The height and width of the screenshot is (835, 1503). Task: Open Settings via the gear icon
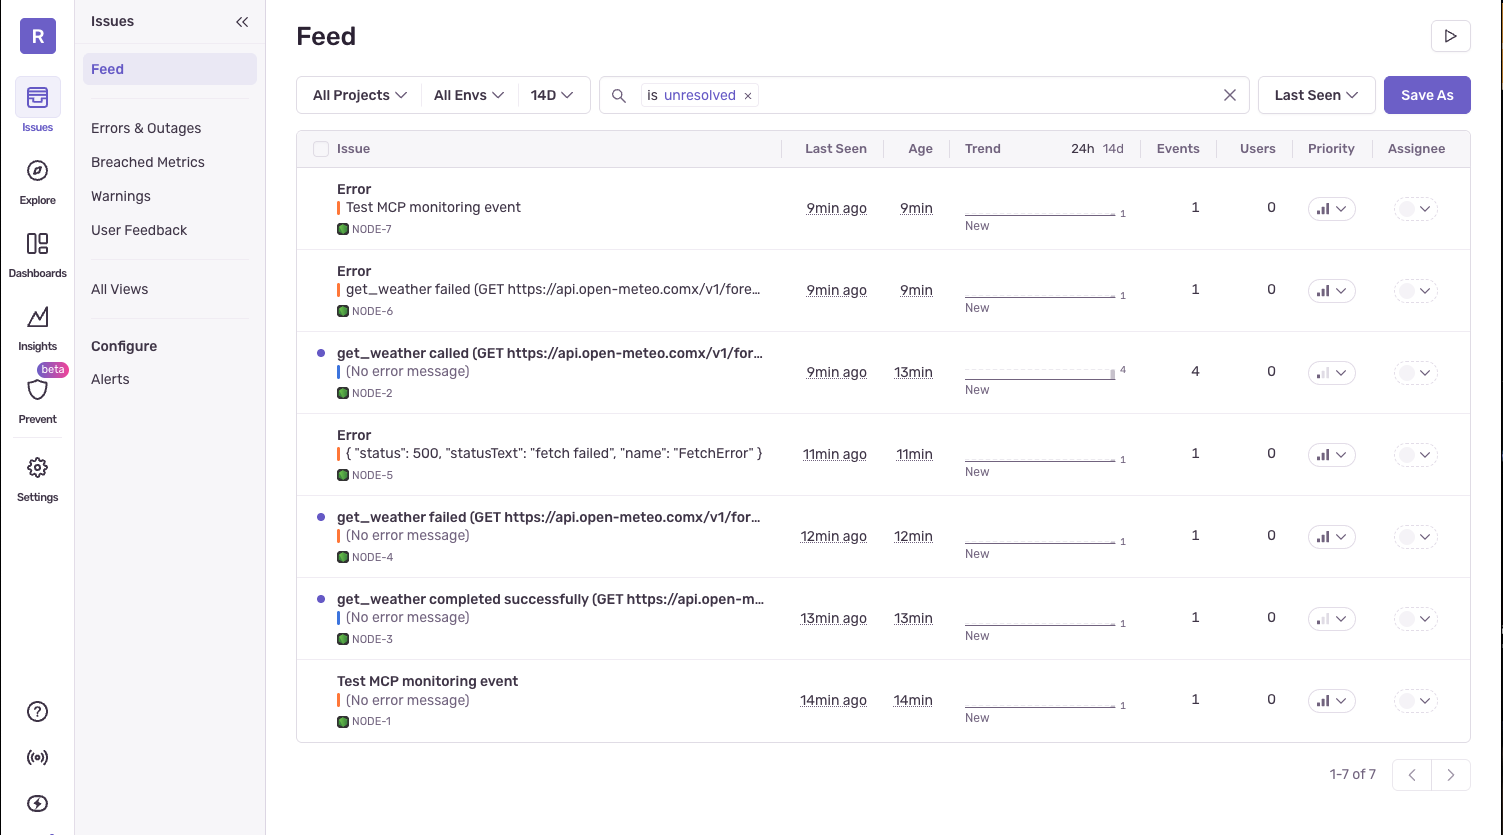tap(37, 473)
